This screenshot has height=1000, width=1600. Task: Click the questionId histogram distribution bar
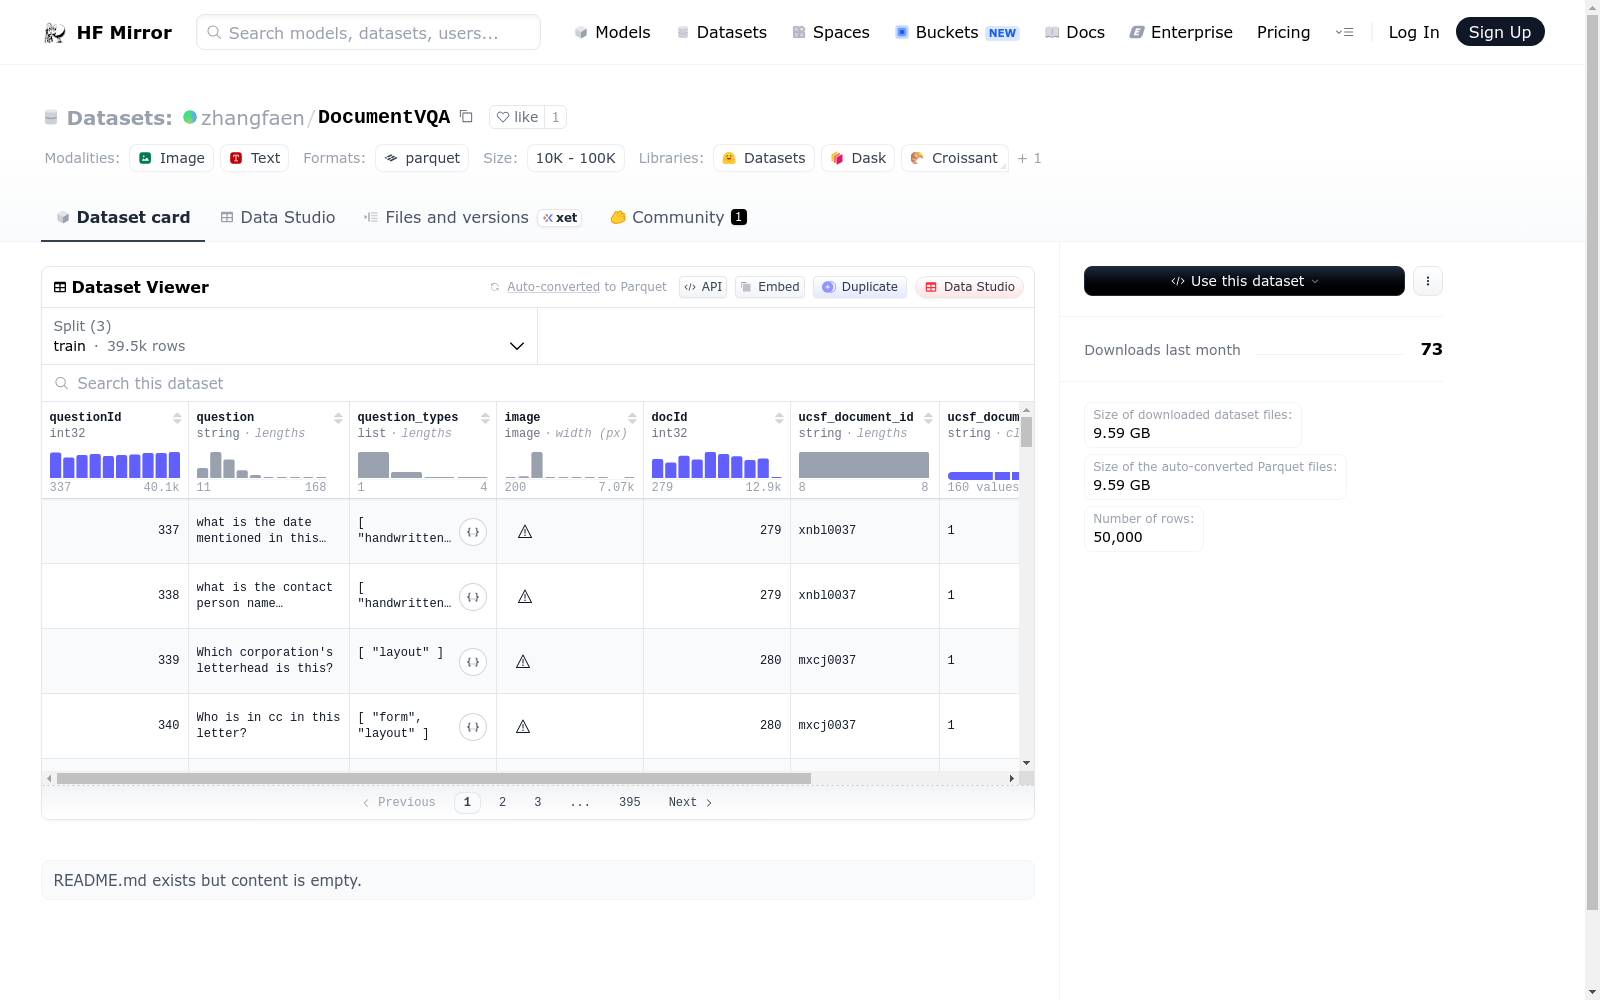pos(115,465)
